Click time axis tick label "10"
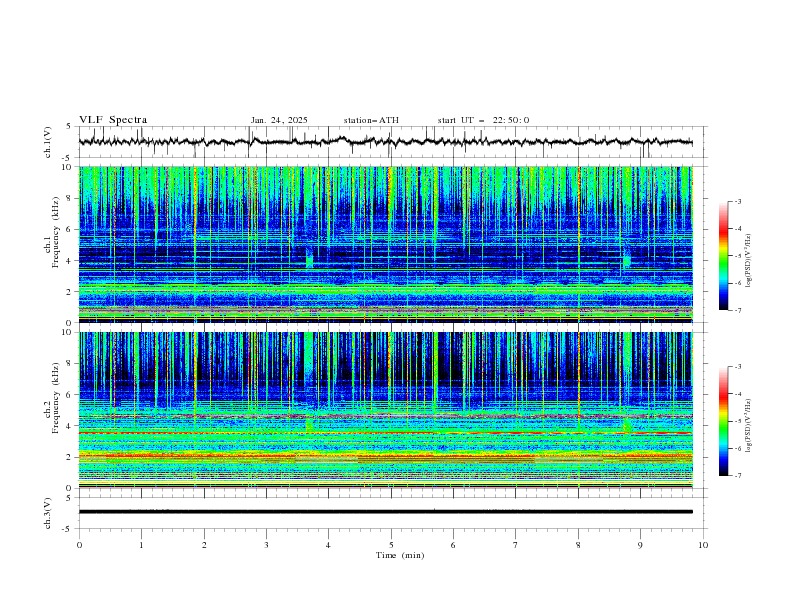792x612 pixels. (703, 545)
